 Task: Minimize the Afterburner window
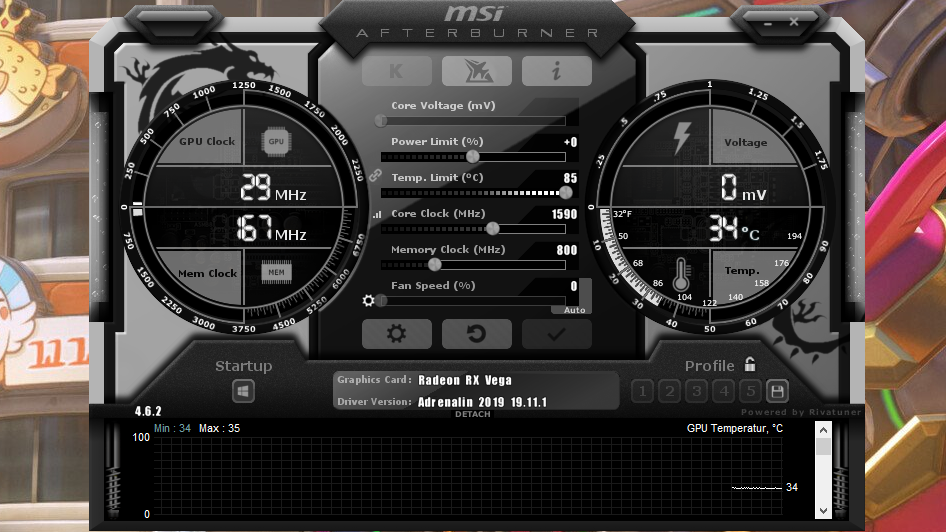(767, 24)
